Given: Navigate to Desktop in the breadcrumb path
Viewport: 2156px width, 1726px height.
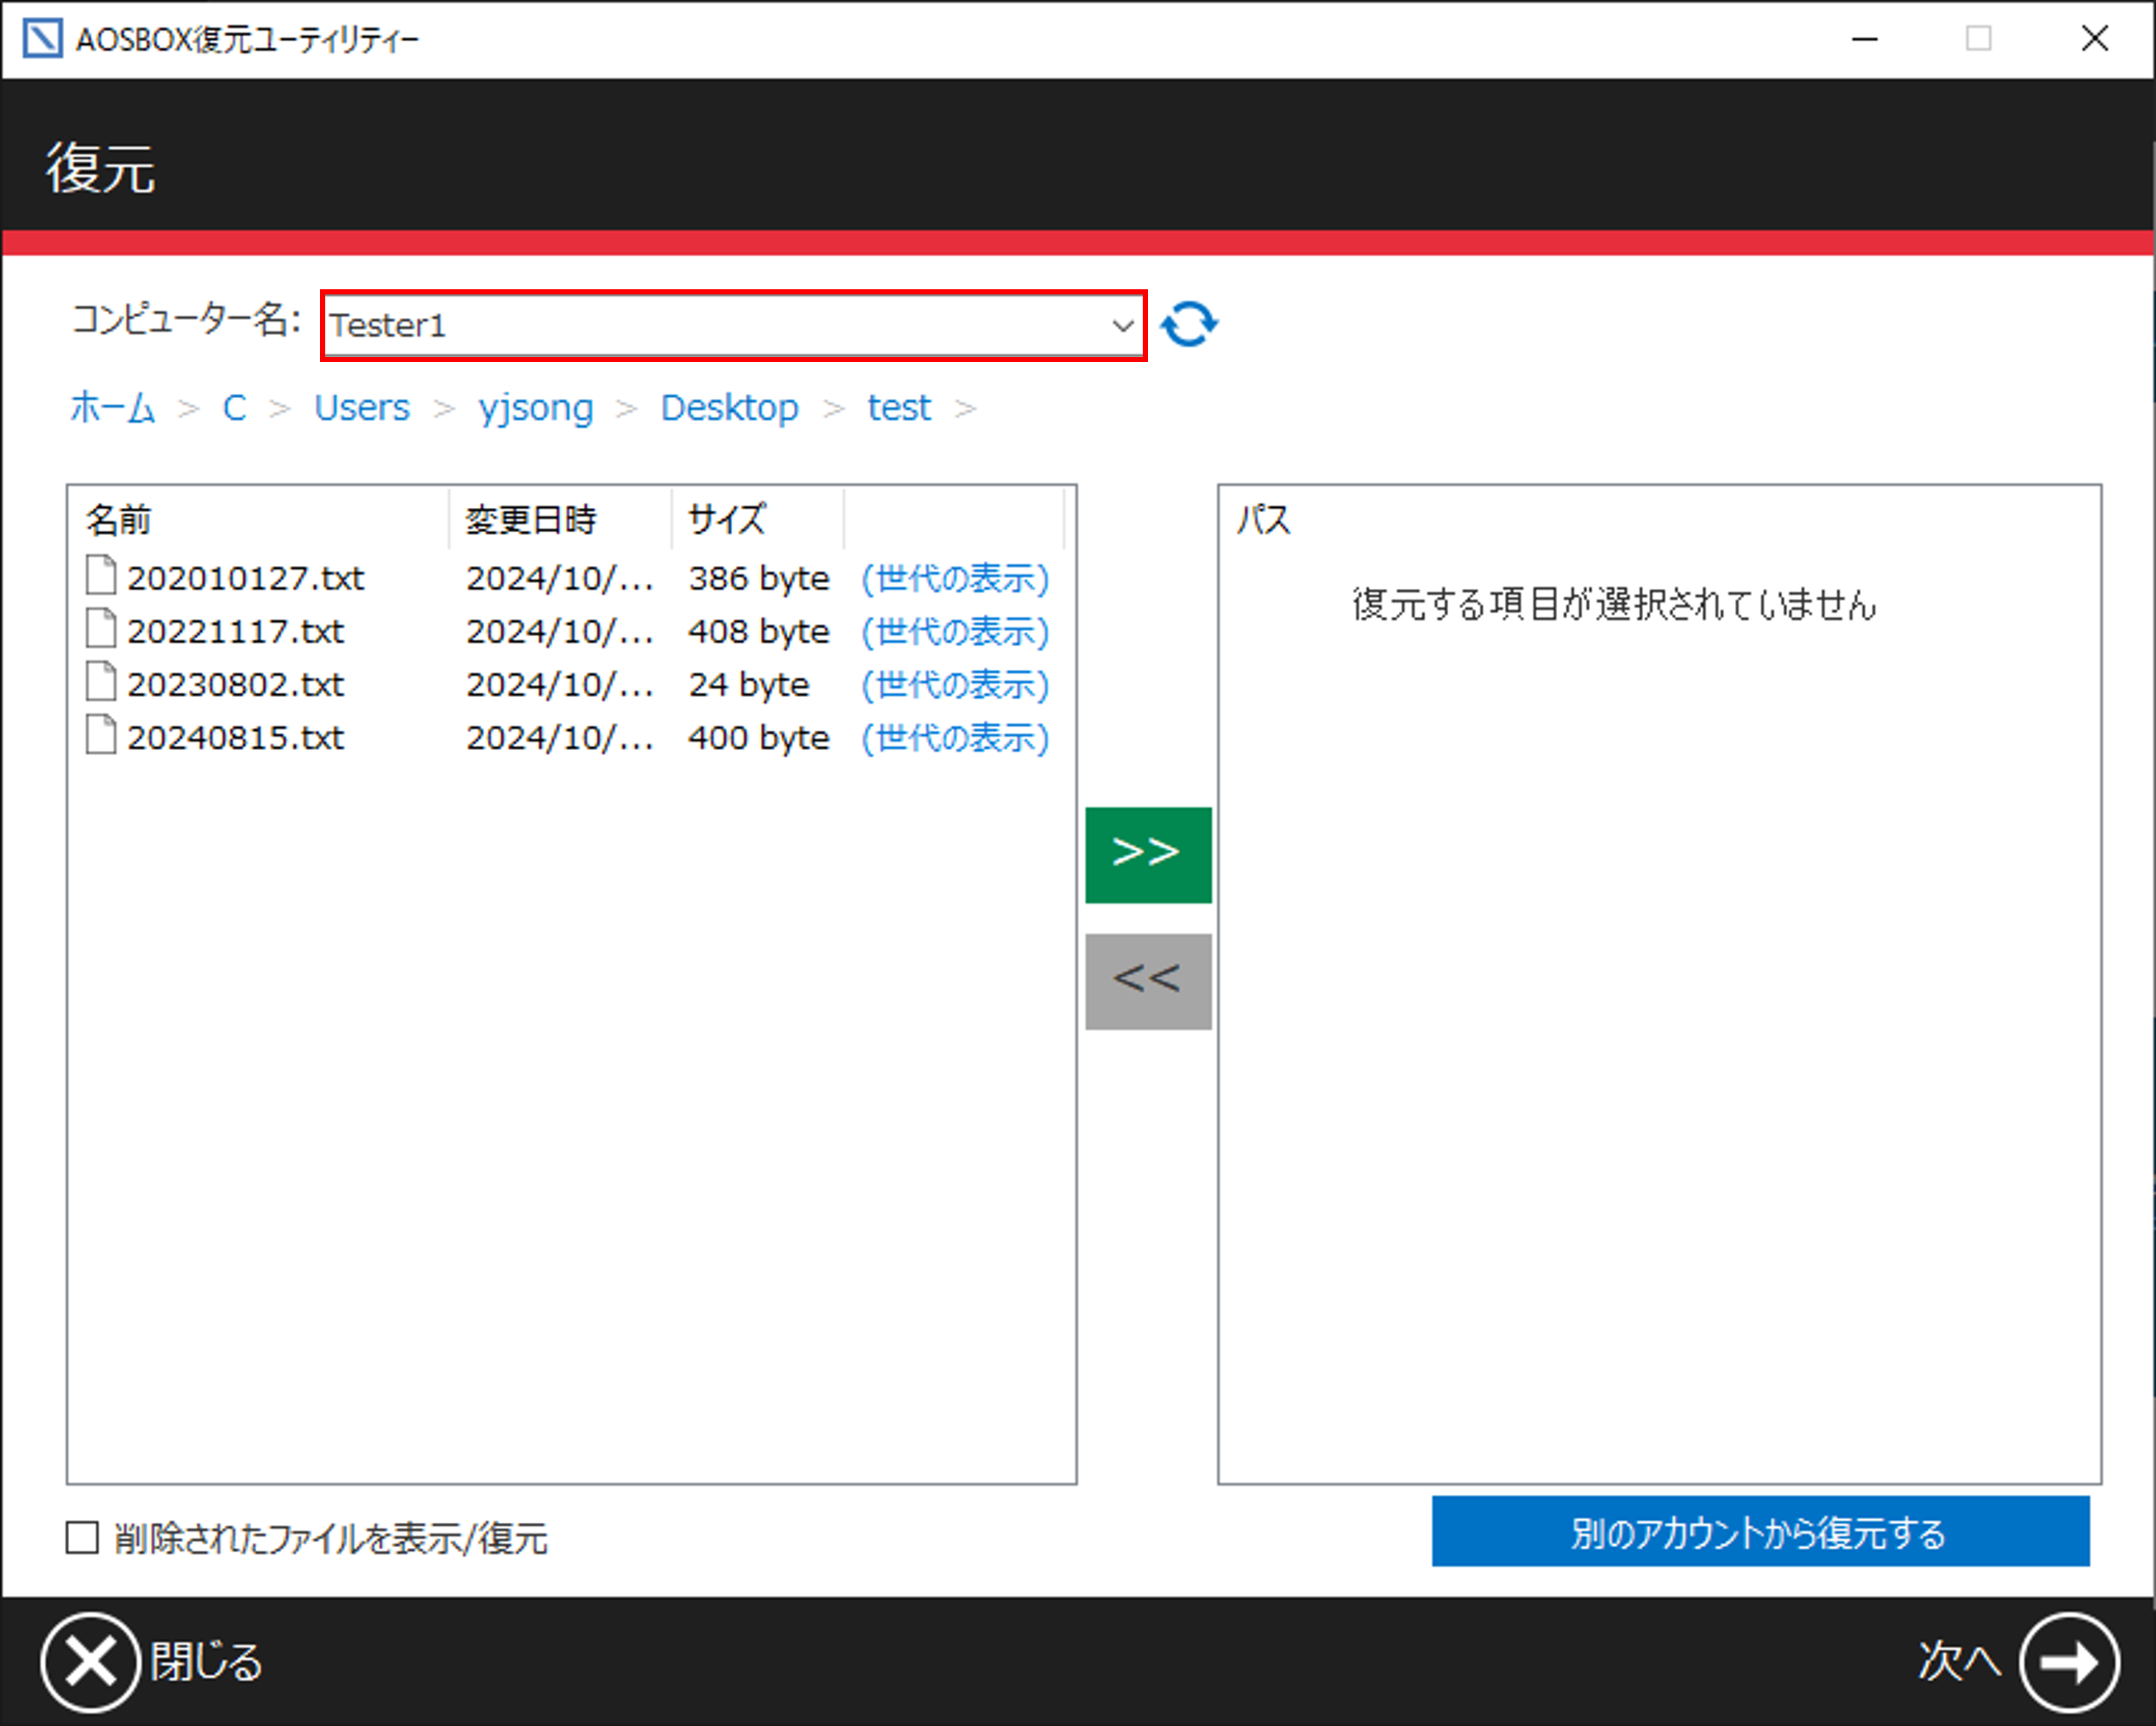Looking at the screenshot, I should point(729,408).
